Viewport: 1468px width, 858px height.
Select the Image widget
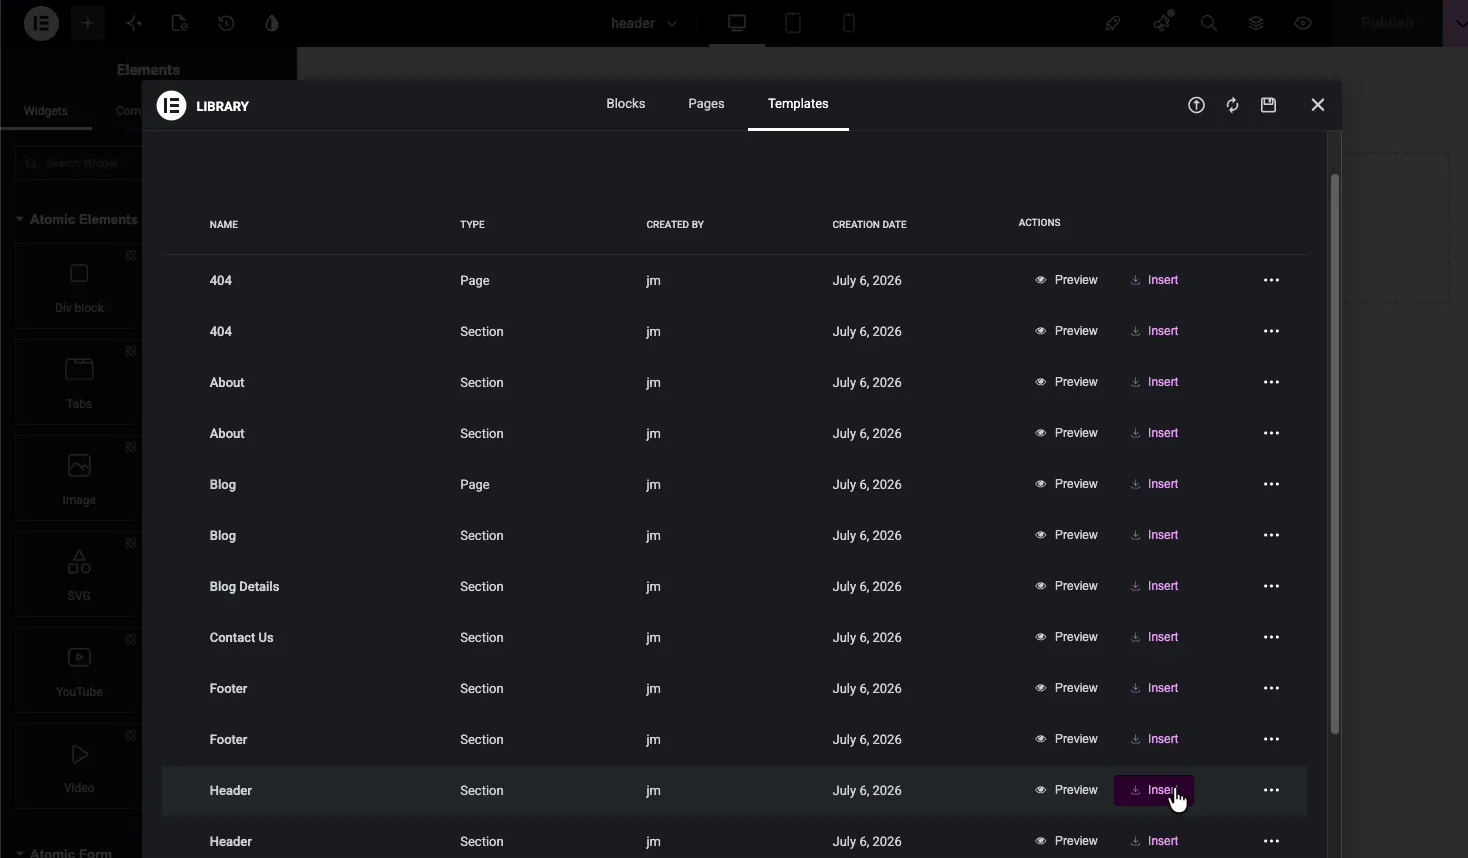coord(79,478)
